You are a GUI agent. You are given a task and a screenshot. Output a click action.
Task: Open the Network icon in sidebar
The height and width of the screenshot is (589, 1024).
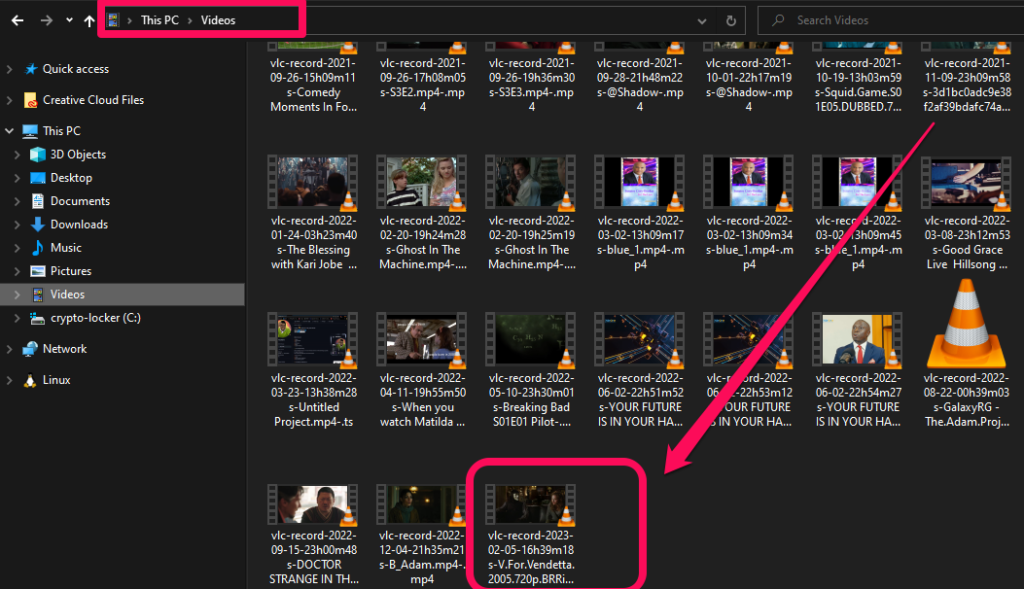click(30, 349)
